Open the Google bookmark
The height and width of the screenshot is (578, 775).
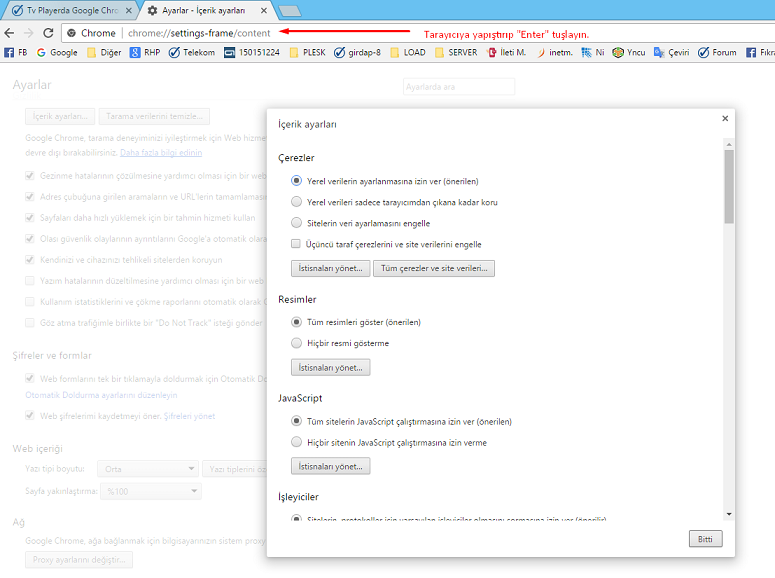57,52
